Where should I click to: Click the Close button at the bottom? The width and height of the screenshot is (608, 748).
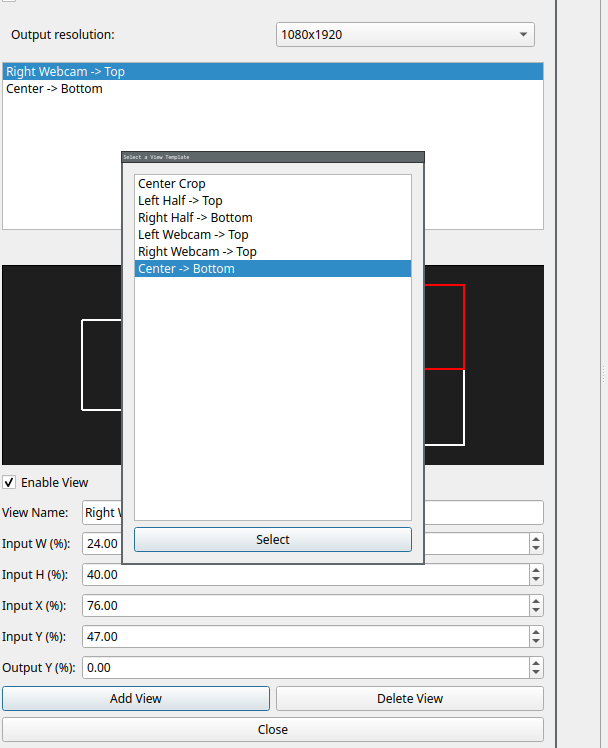[272, 730]
